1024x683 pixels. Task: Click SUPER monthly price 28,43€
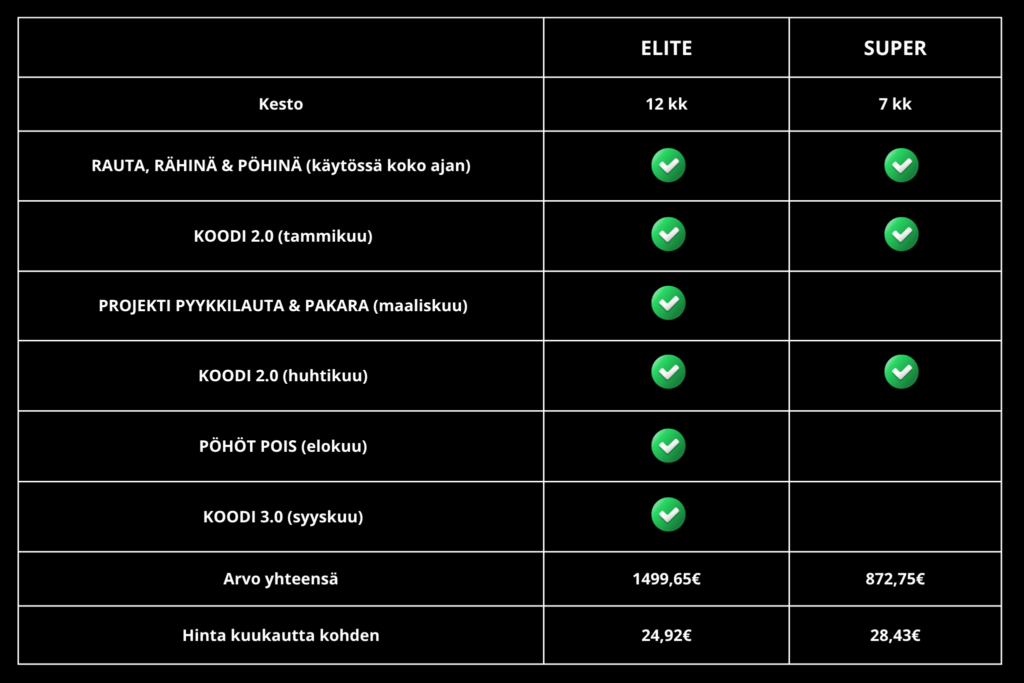pyautogui.click(x=895, y=635)
